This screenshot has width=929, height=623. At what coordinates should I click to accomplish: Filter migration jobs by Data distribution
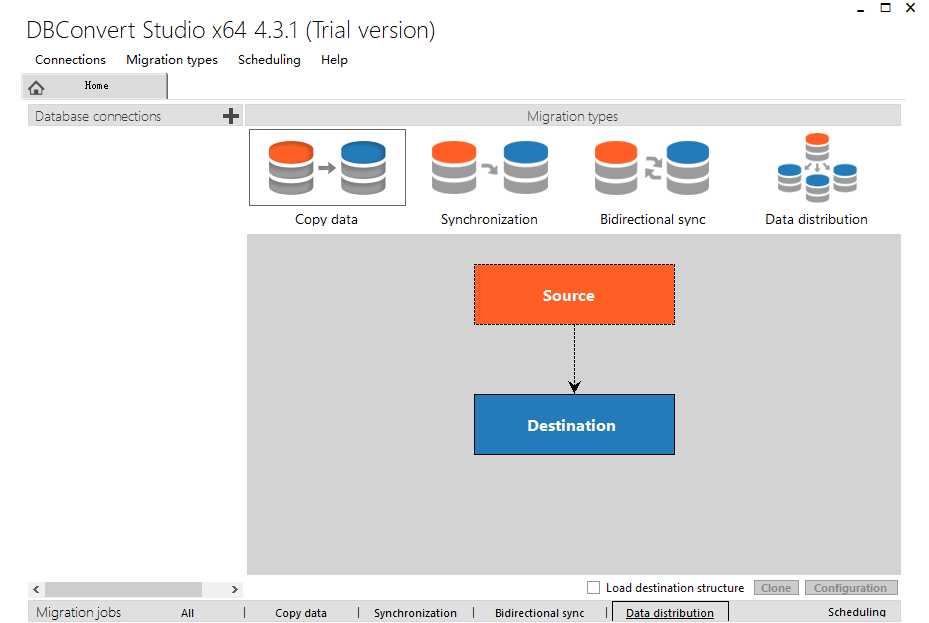[x=669, y=612]
